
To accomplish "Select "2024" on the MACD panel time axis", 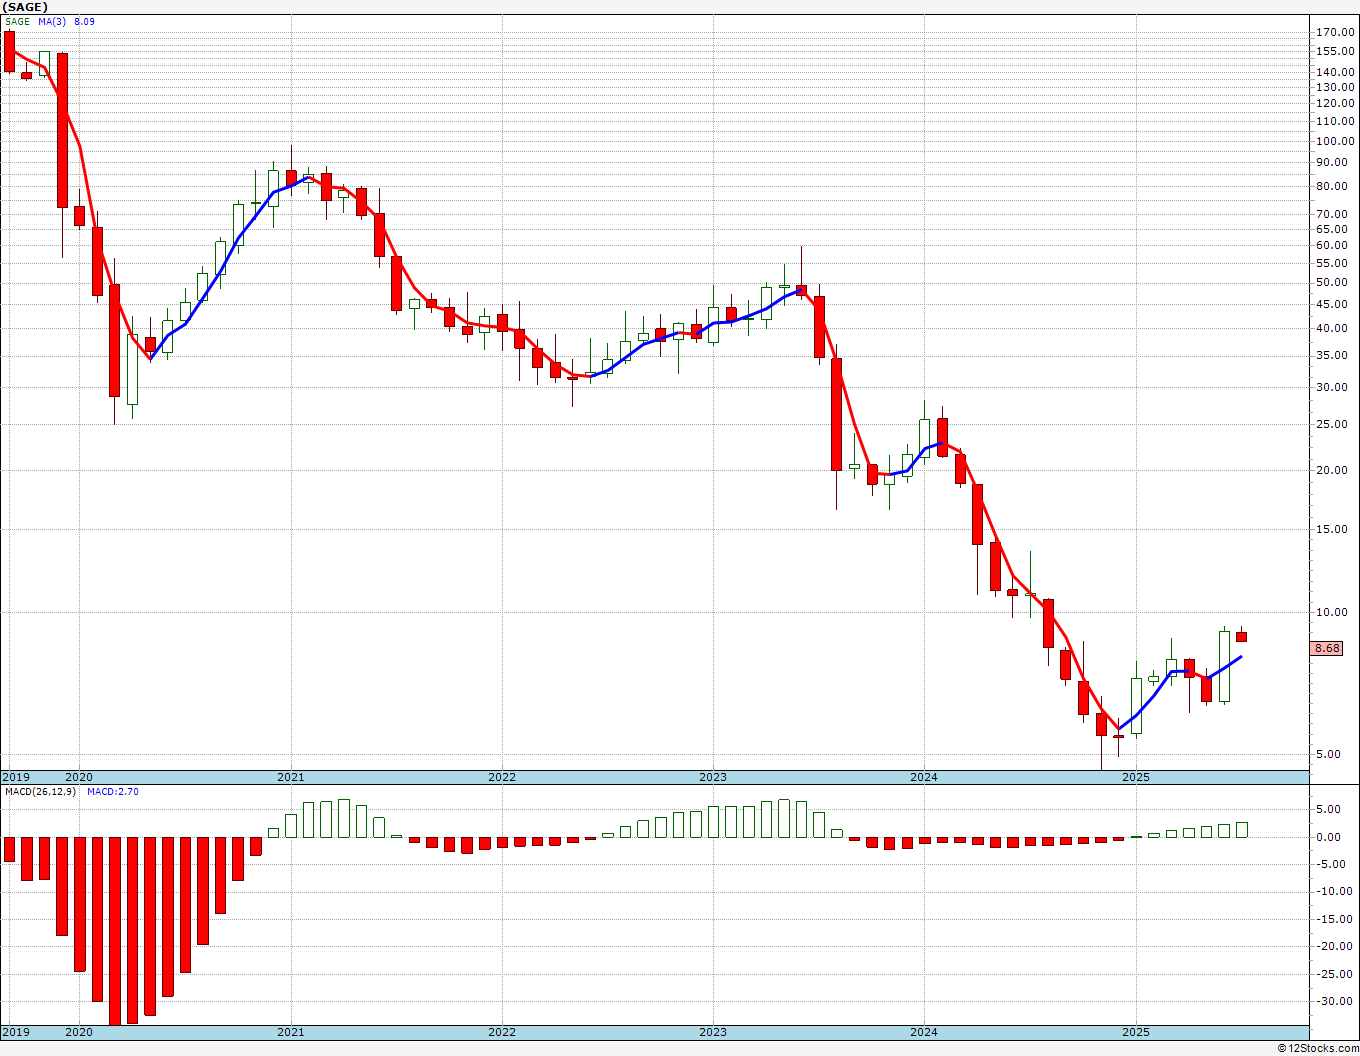I will pos(924,1032).
